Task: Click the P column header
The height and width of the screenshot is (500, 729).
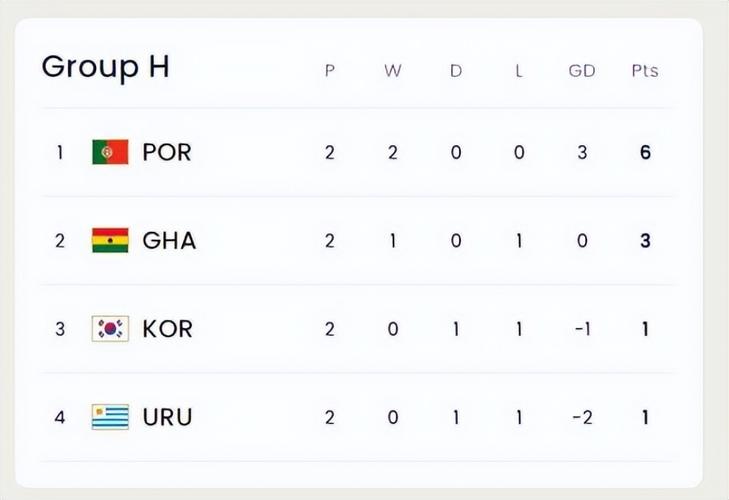Action: point(330,71)
